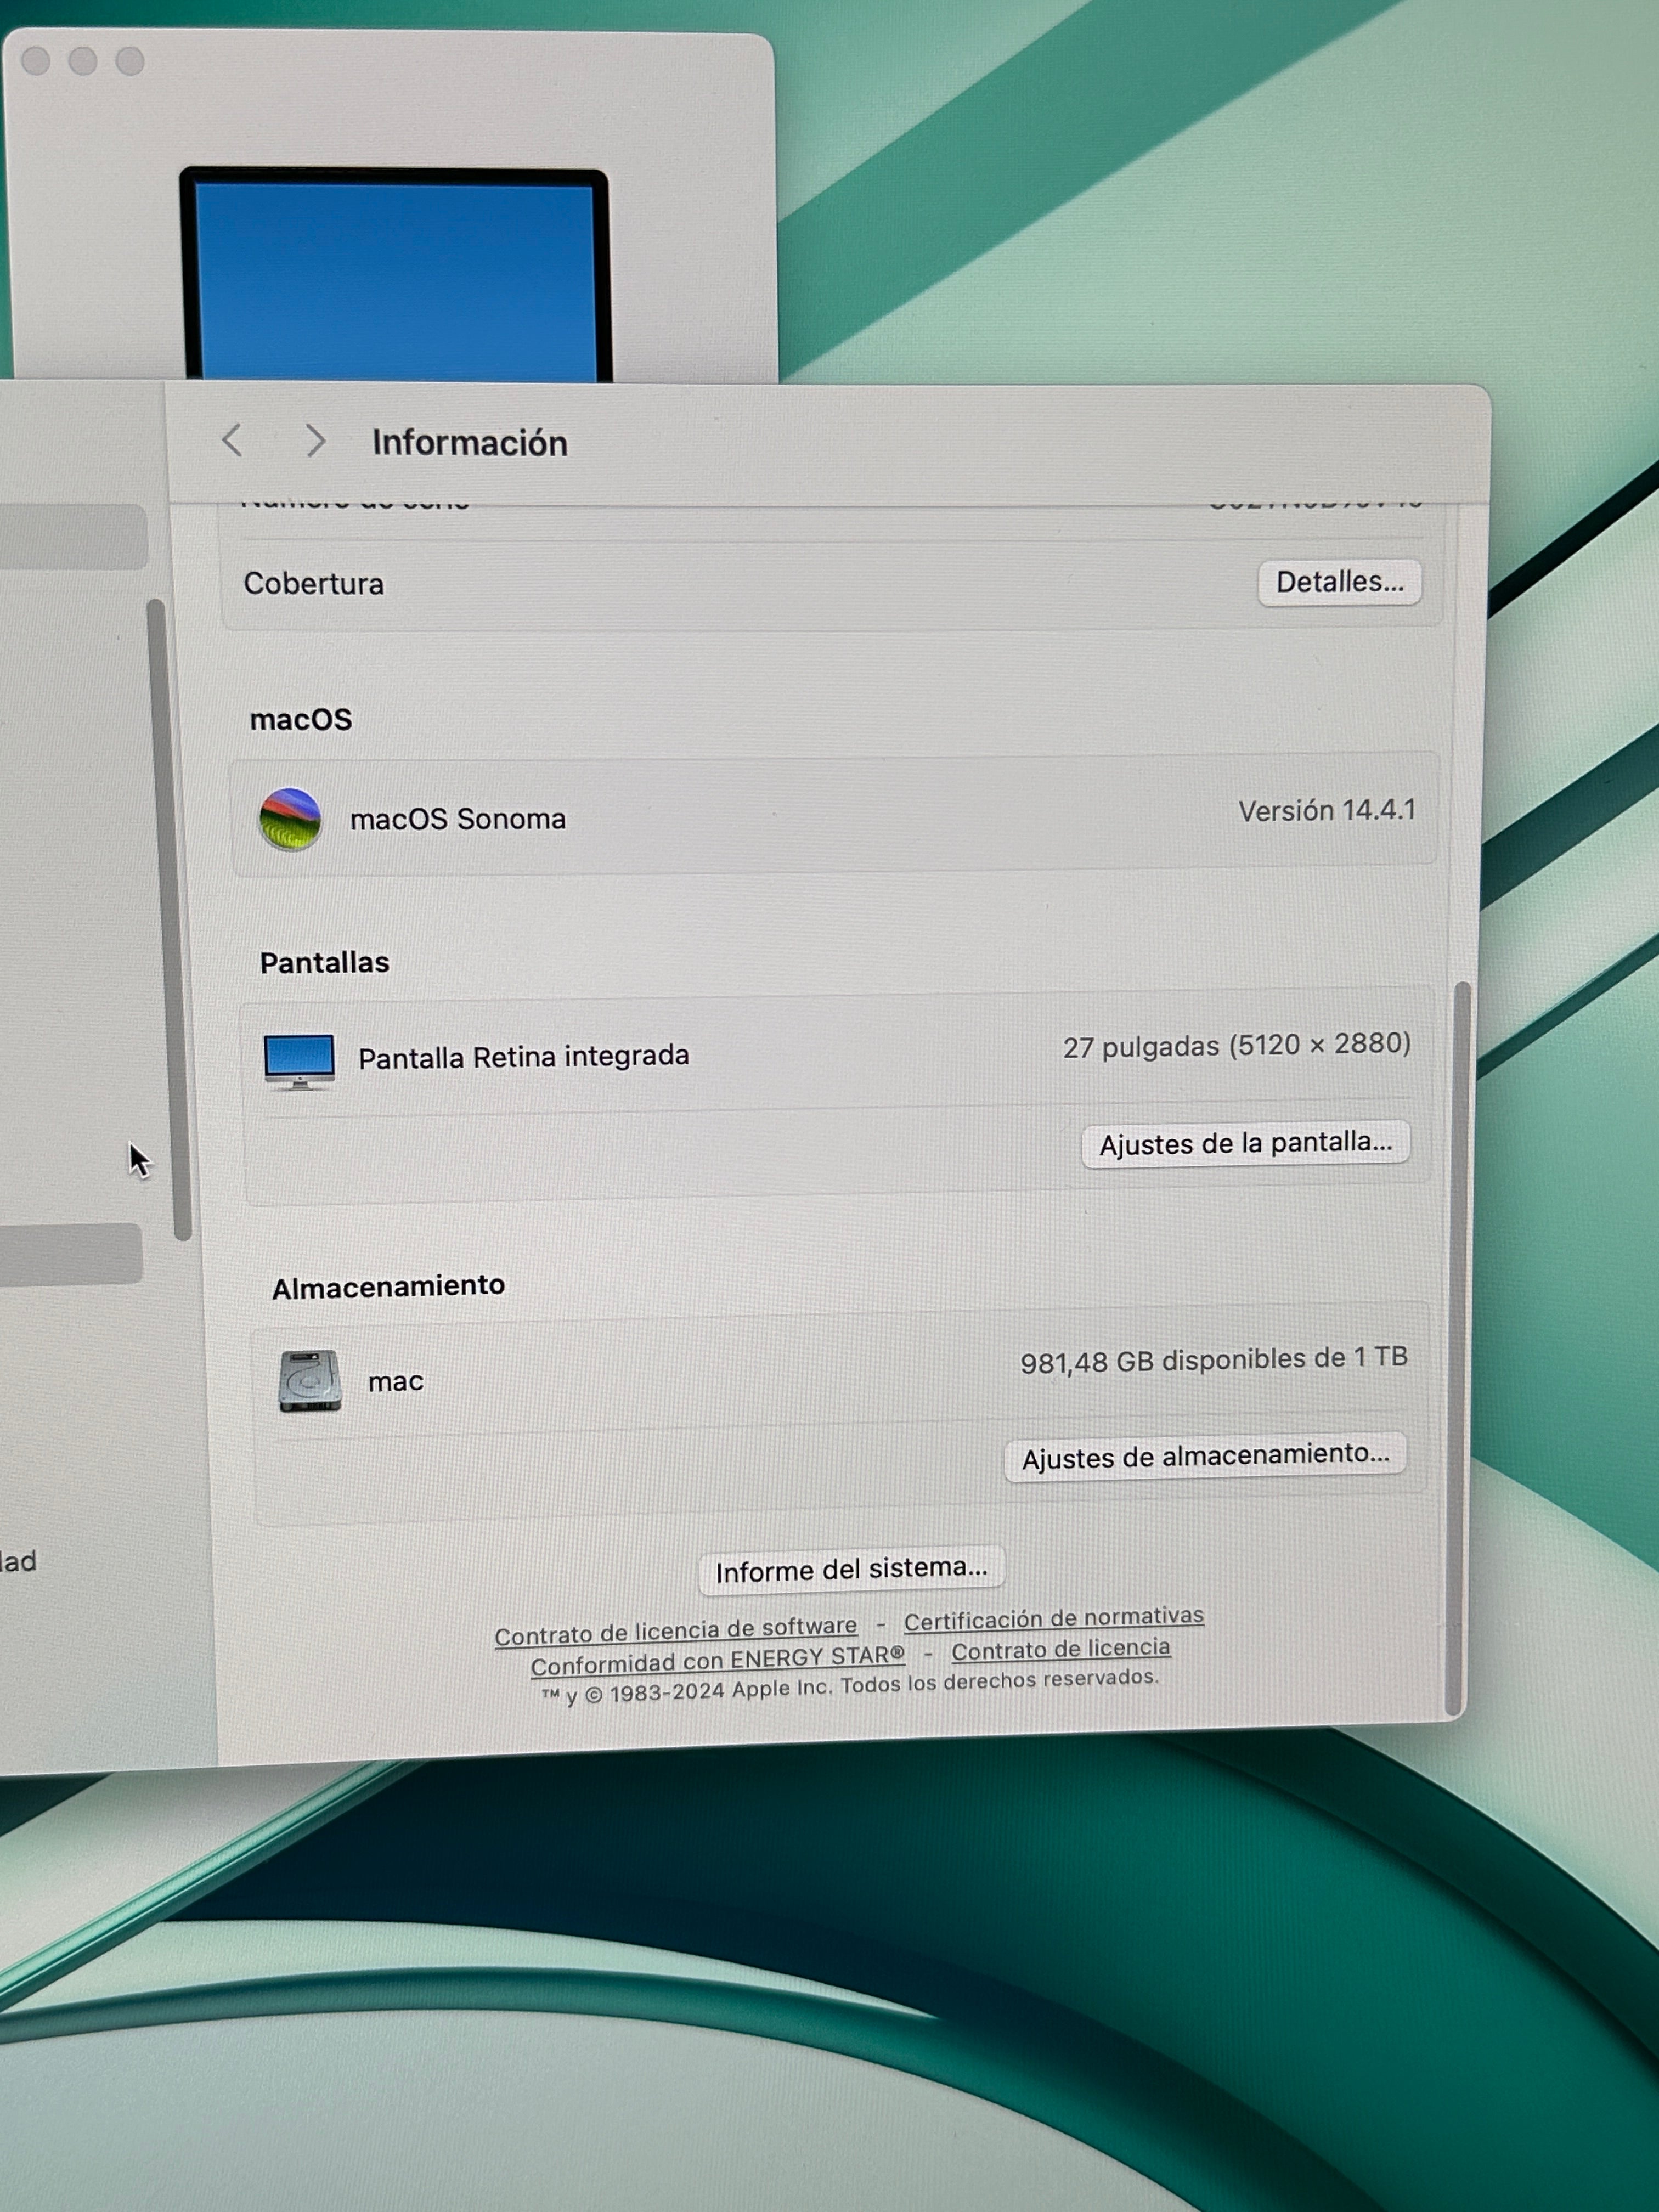Open the short Contrato de licencia link
Screen dimensions: 1659x2212
[1060, 1650]
